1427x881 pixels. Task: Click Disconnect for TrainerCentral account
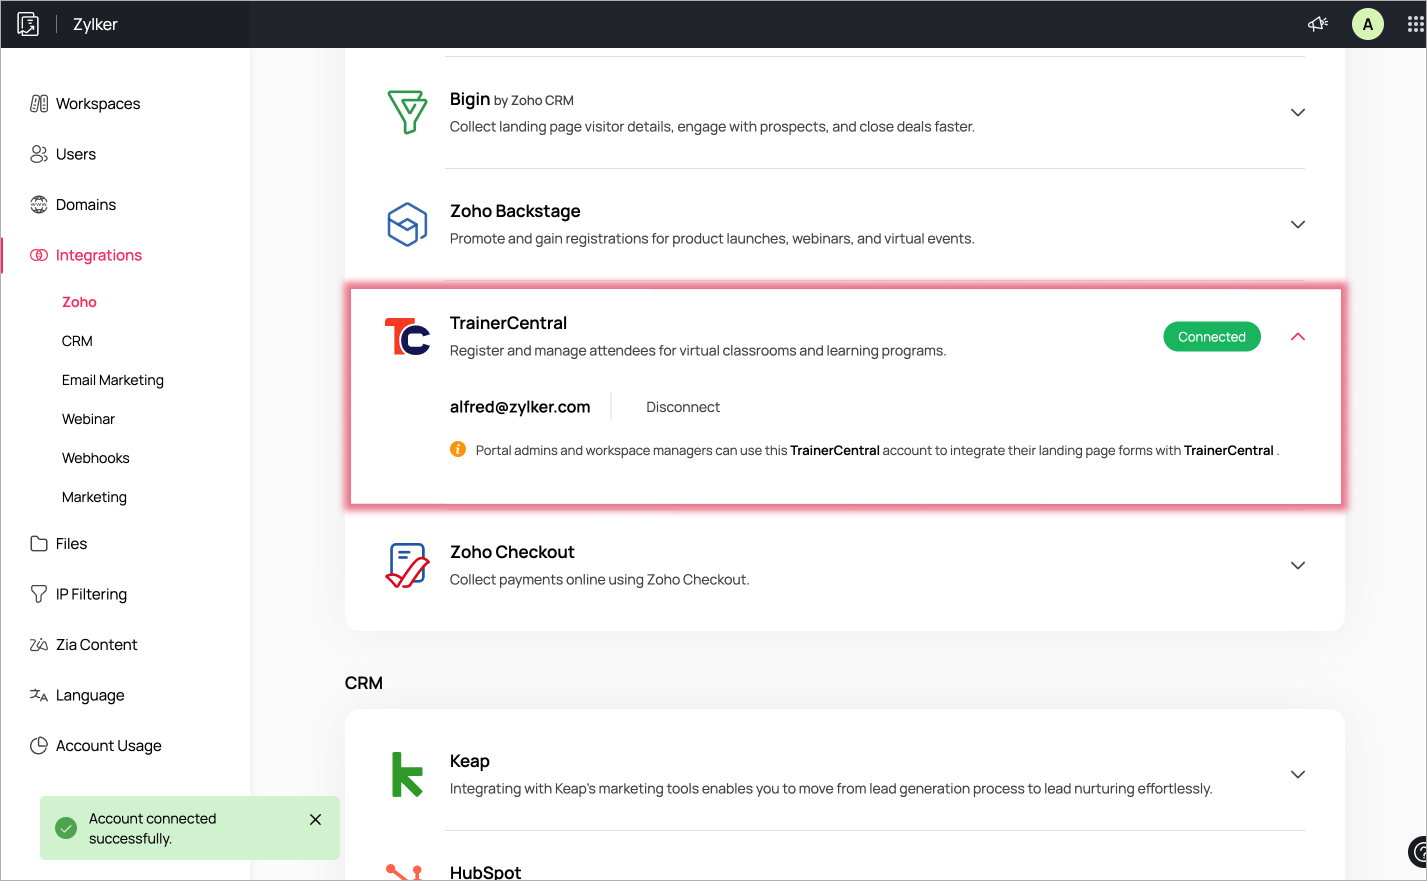(x=683, y=407)
